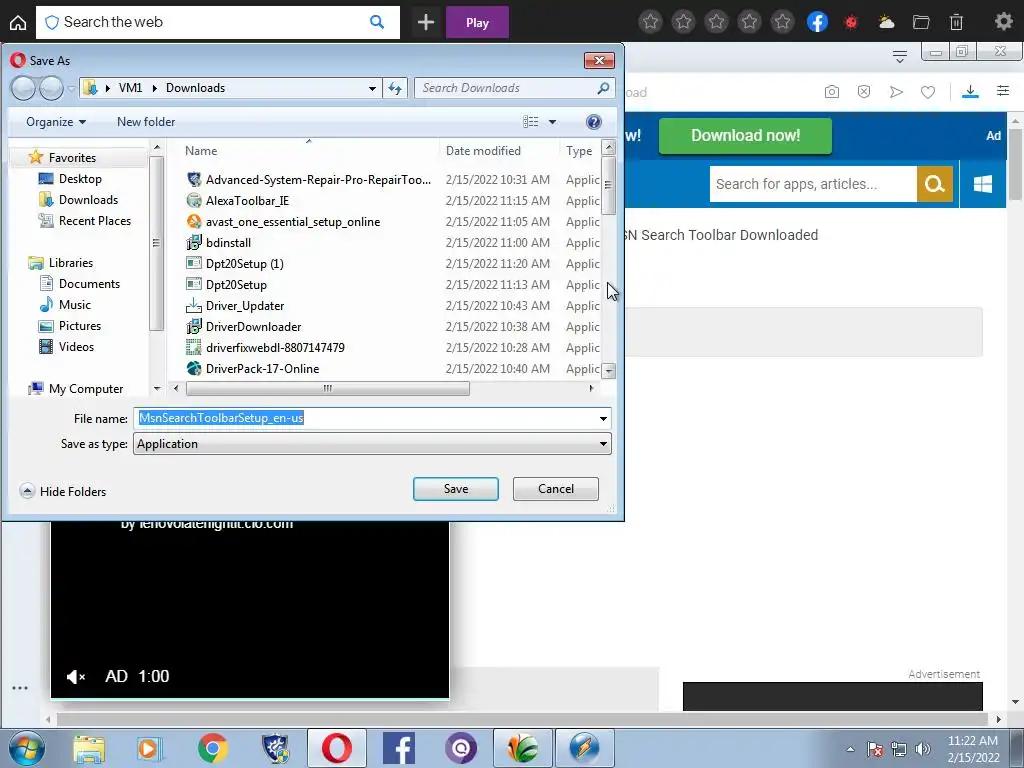Viewport: 1024px width, 768px height.
Task: Click the volume icon in system tray
Action: pos(923,748)
